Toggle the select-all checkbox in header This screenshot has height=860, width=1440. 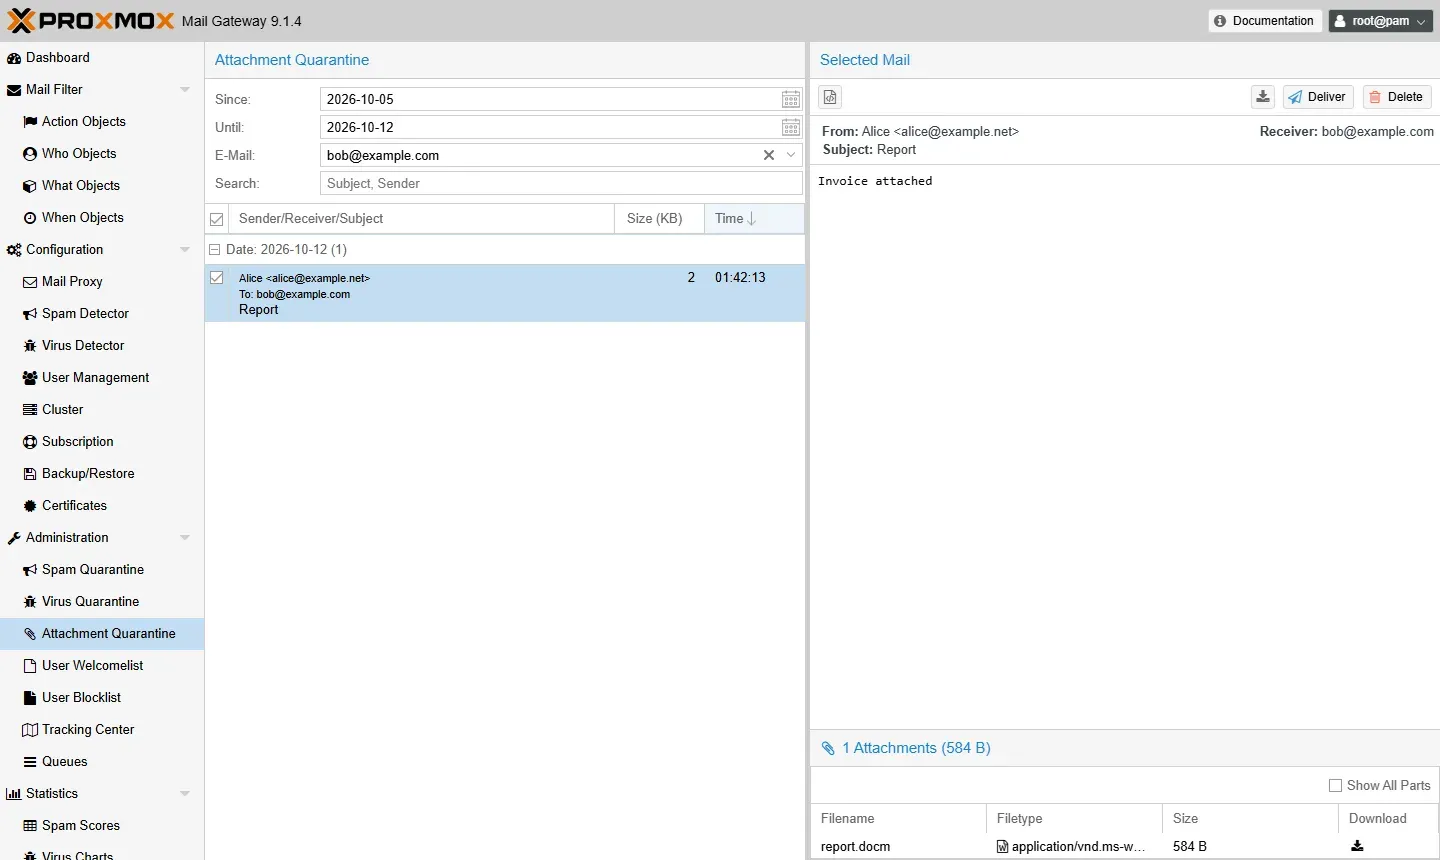click(217, 219)
